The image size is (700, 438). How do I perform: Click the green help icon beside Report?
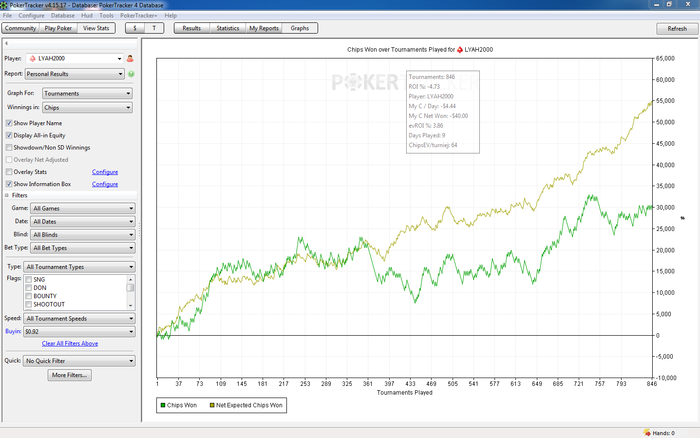tap(131, 74)
